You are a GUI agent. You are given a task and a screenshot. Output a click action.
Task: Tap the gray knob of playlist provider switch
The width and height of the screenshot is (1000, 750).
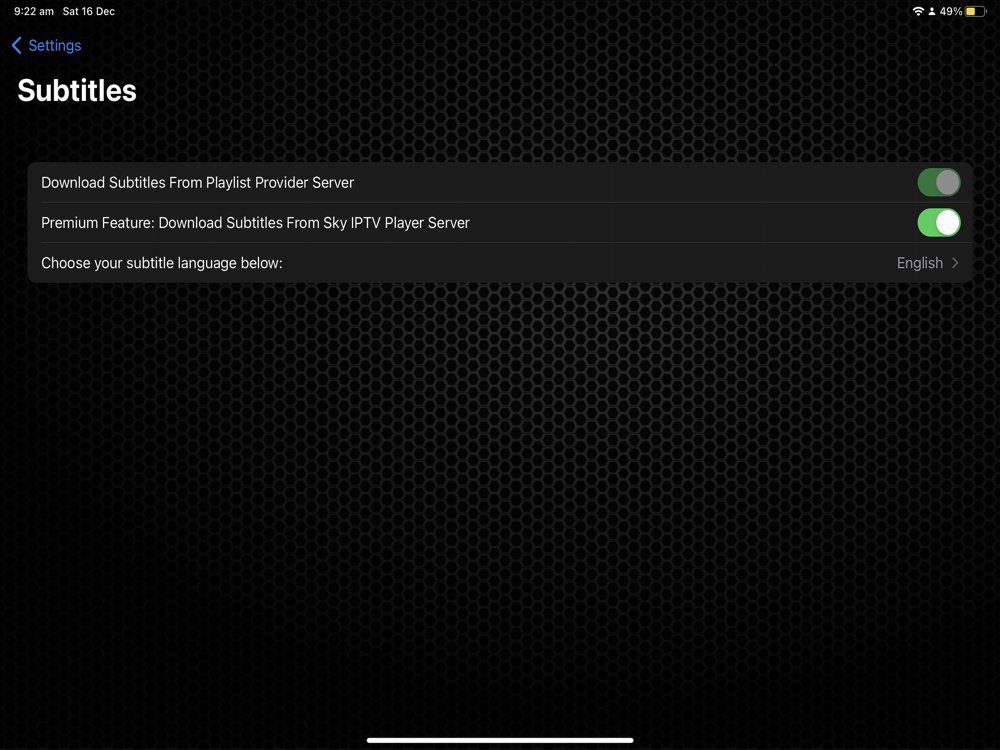click(947, 182)
